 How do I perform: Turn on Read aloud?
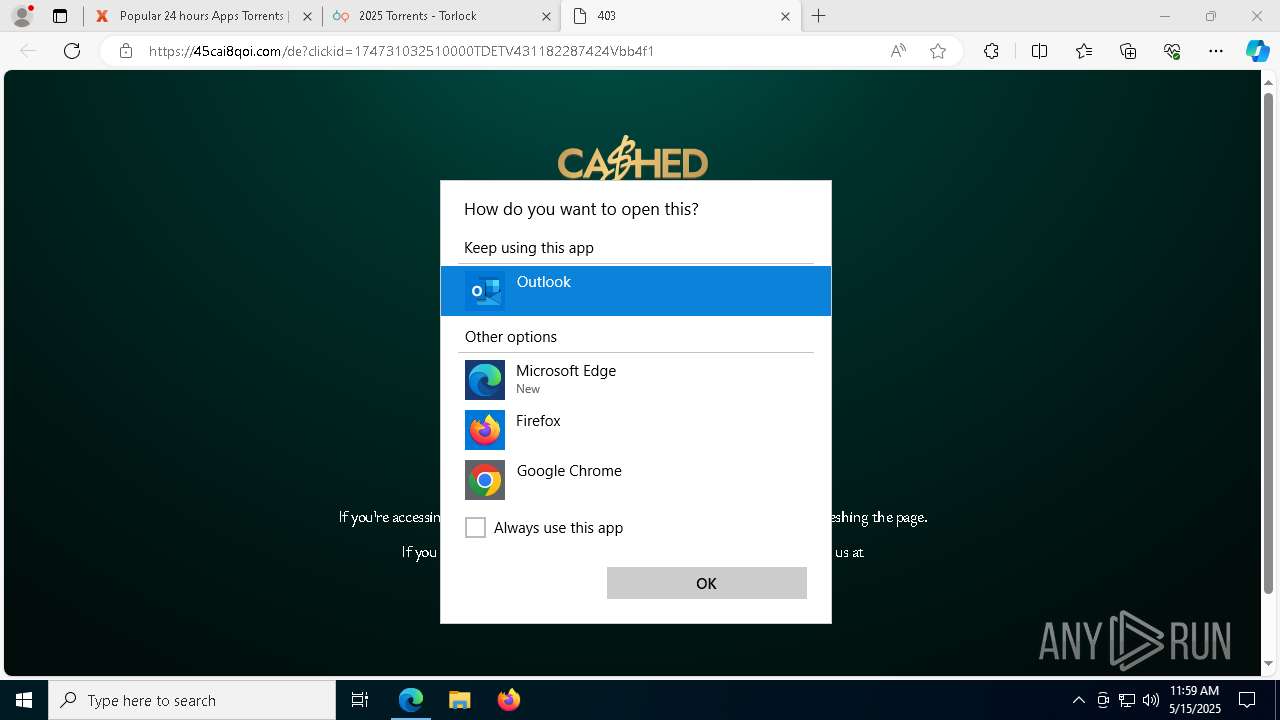[x=898, y=51]
